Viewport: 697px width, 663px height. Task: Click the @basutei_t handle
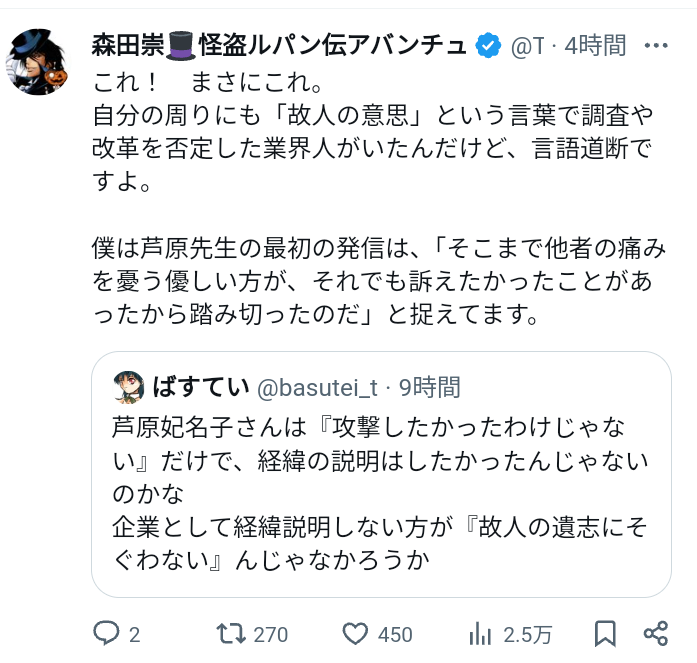318,386
